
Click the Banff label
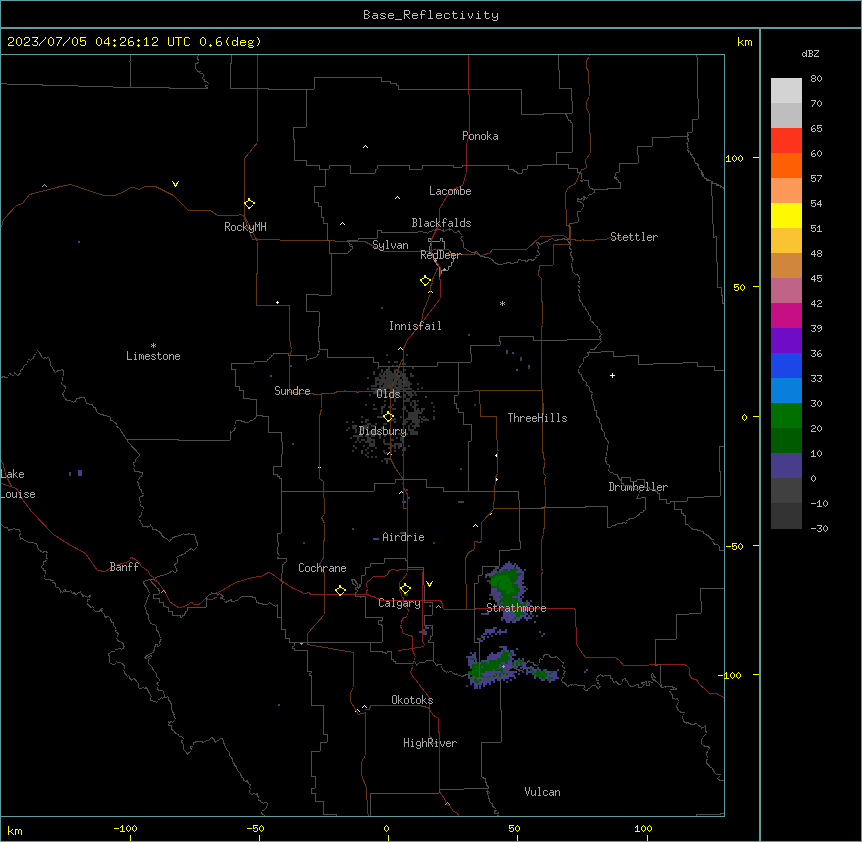pos(124,567)
